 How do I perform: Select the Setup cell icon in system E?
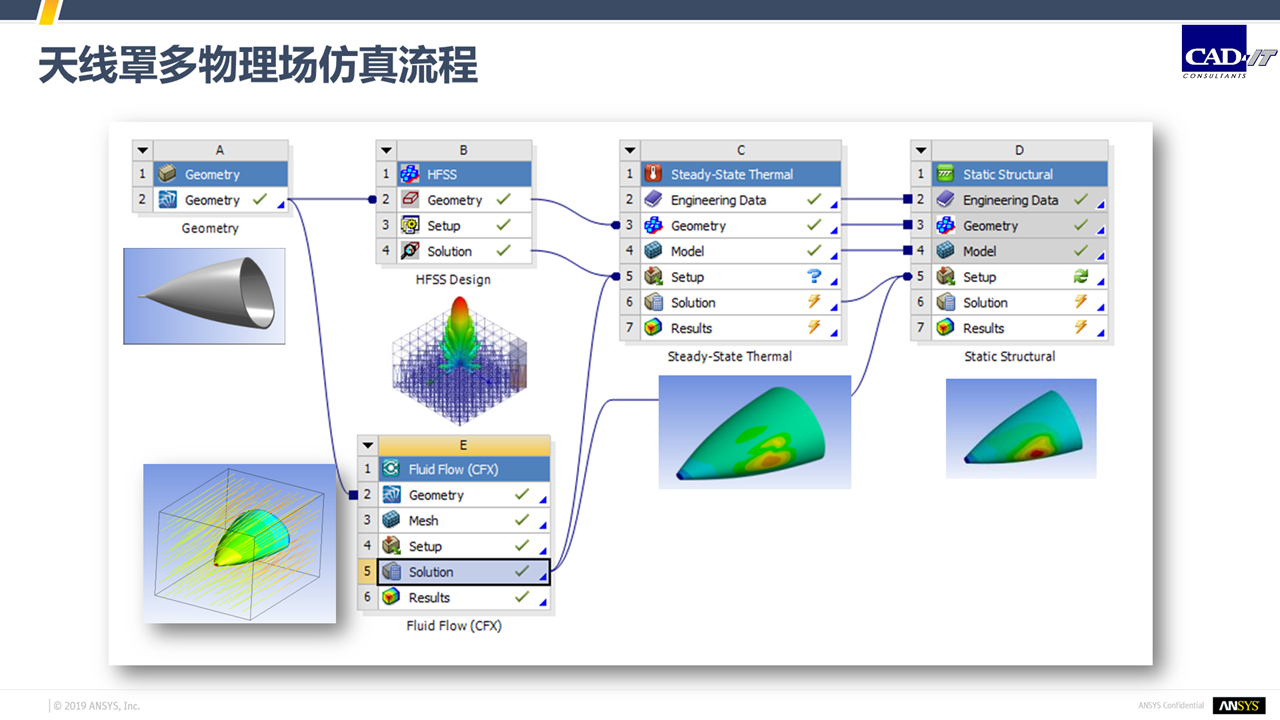391,546
